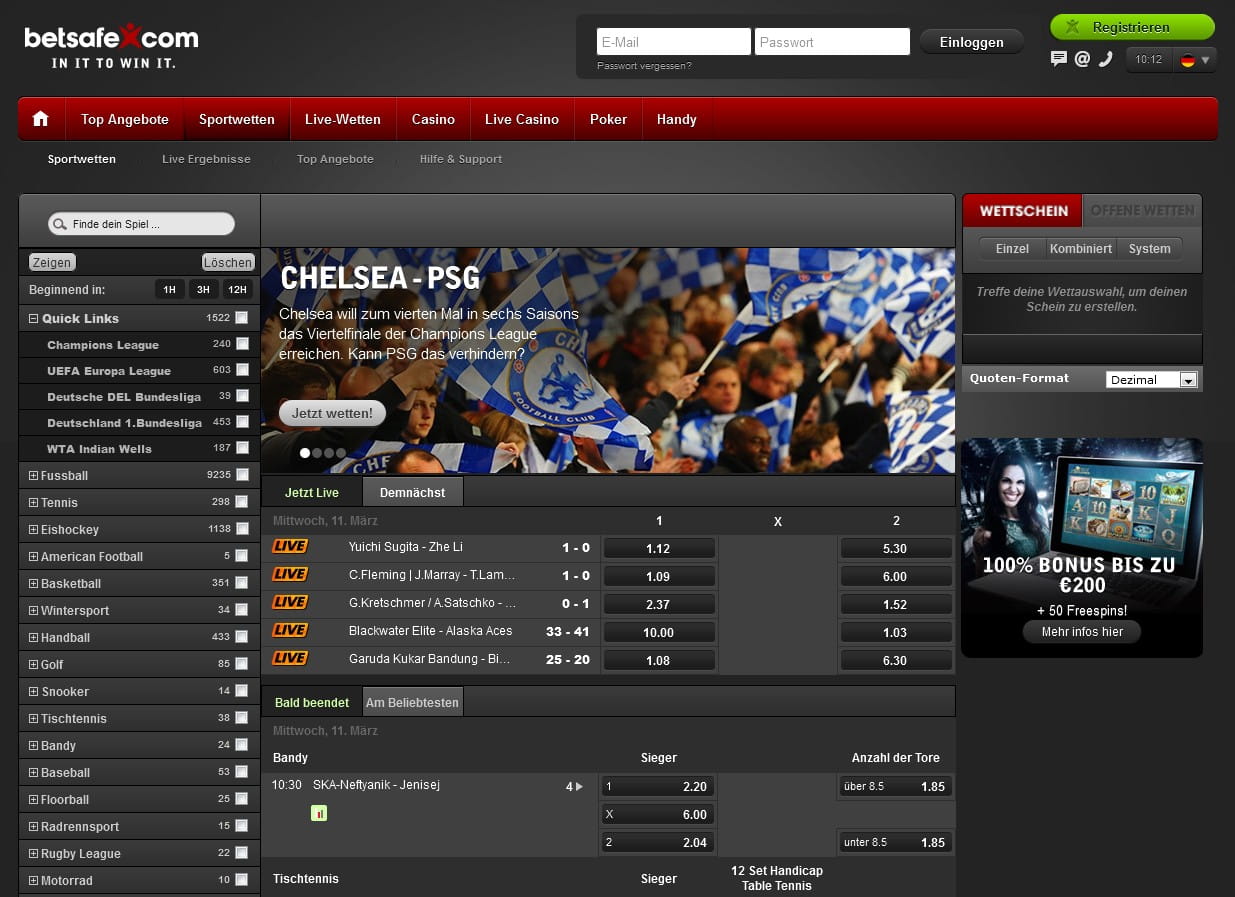This screenshot has height=897, width=1235.
Task: Switch to the Am Beliebtesten tab
Action: point(412,702)
